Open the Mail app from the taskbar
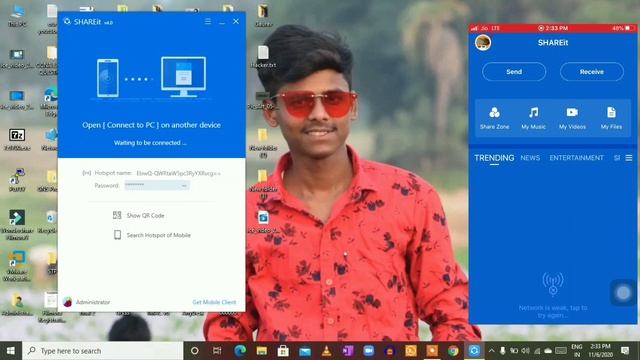The height and width of the screenshot is (360, 640). [x=305, y=351]
